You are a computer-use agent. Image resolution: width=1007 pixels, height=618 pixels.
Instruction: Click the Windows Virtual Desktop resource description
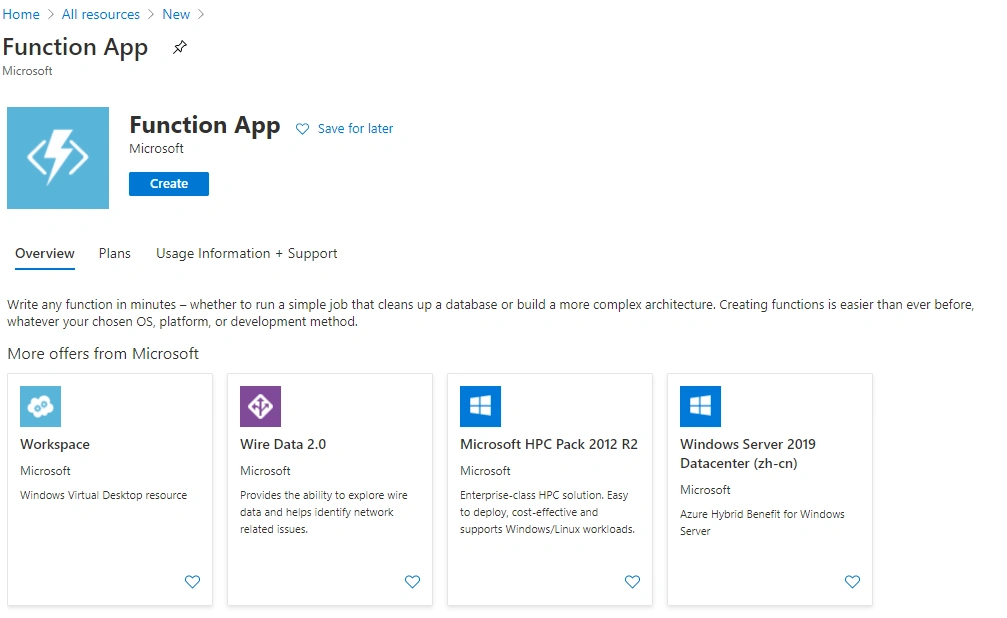click(103, 495)
